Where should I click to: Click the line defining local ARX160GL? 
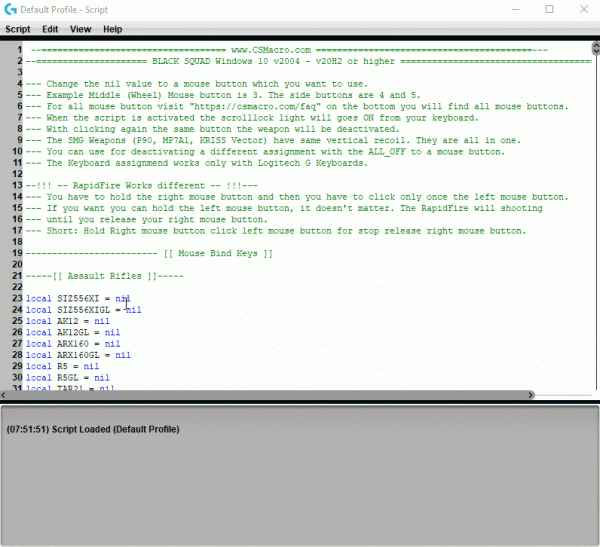click(x=78, y=354)
